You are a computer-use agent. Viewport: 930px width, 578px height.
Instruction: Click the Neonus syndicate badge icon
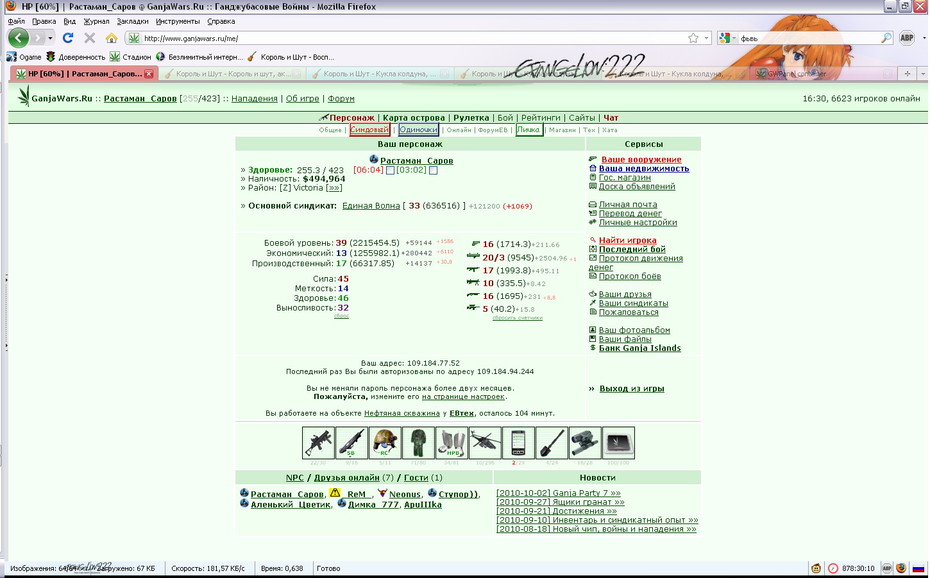pyautogui.click(x=383, y=493)
